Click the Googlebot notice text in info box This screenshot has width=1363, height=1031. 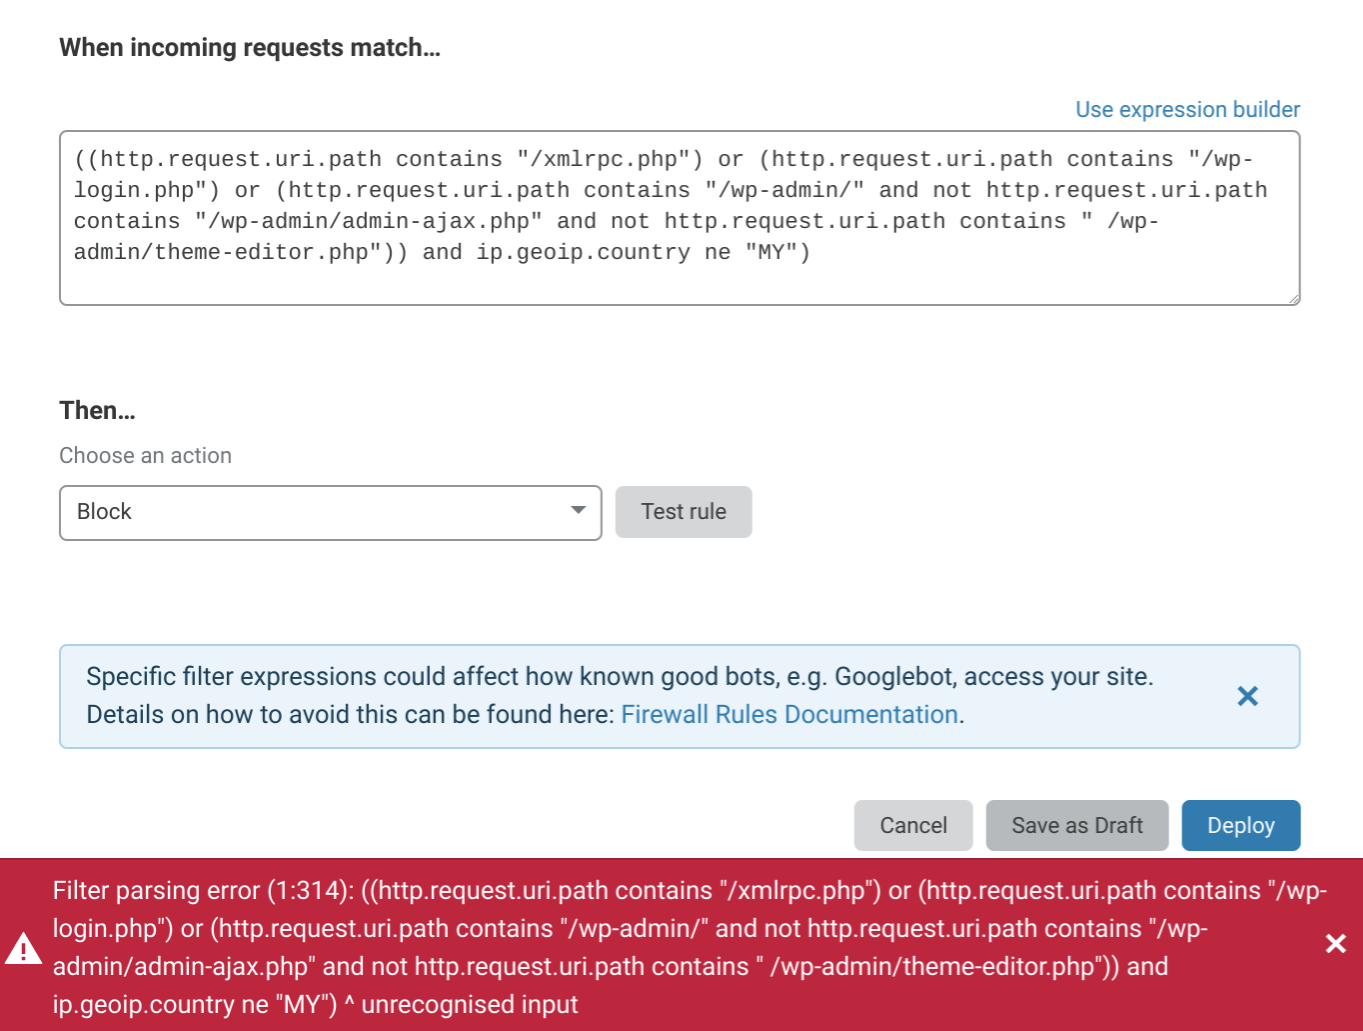tap(619, 677)
